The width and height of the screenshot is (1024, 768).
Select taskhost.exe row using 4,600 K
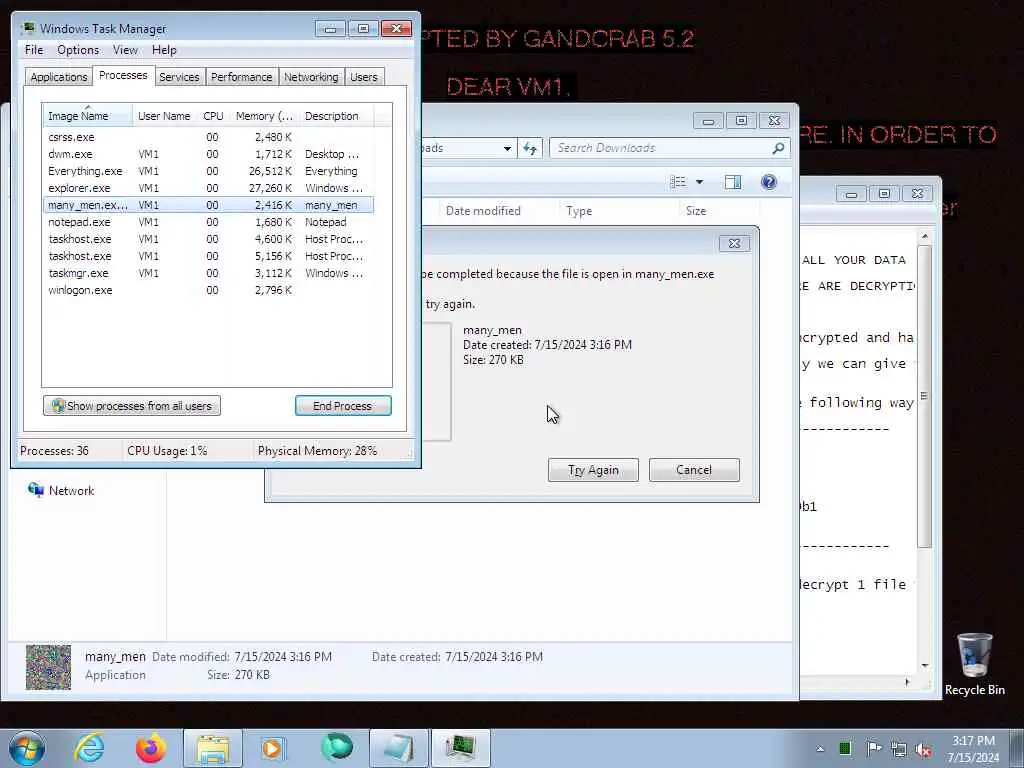tap(208, 239)
